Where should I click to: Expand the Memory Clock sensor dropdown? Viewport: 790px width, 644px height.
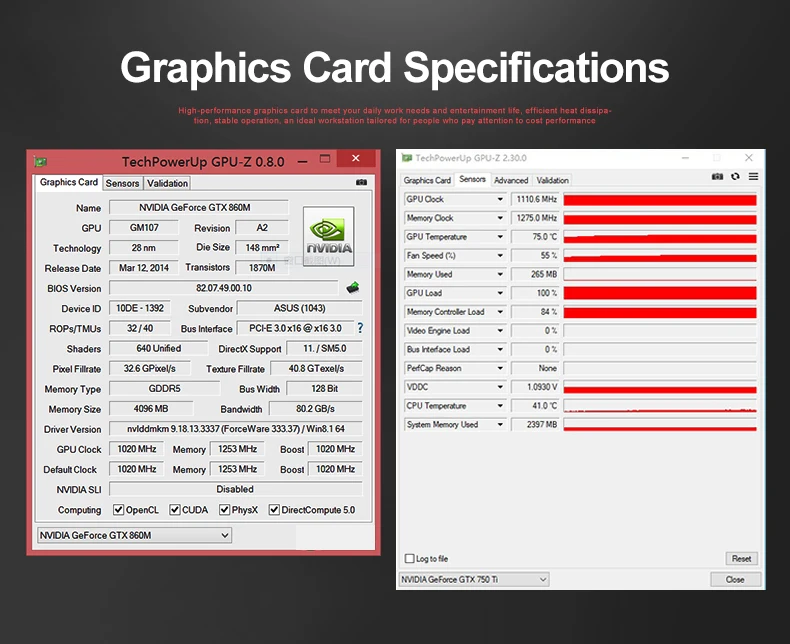[x=500, y=218]
